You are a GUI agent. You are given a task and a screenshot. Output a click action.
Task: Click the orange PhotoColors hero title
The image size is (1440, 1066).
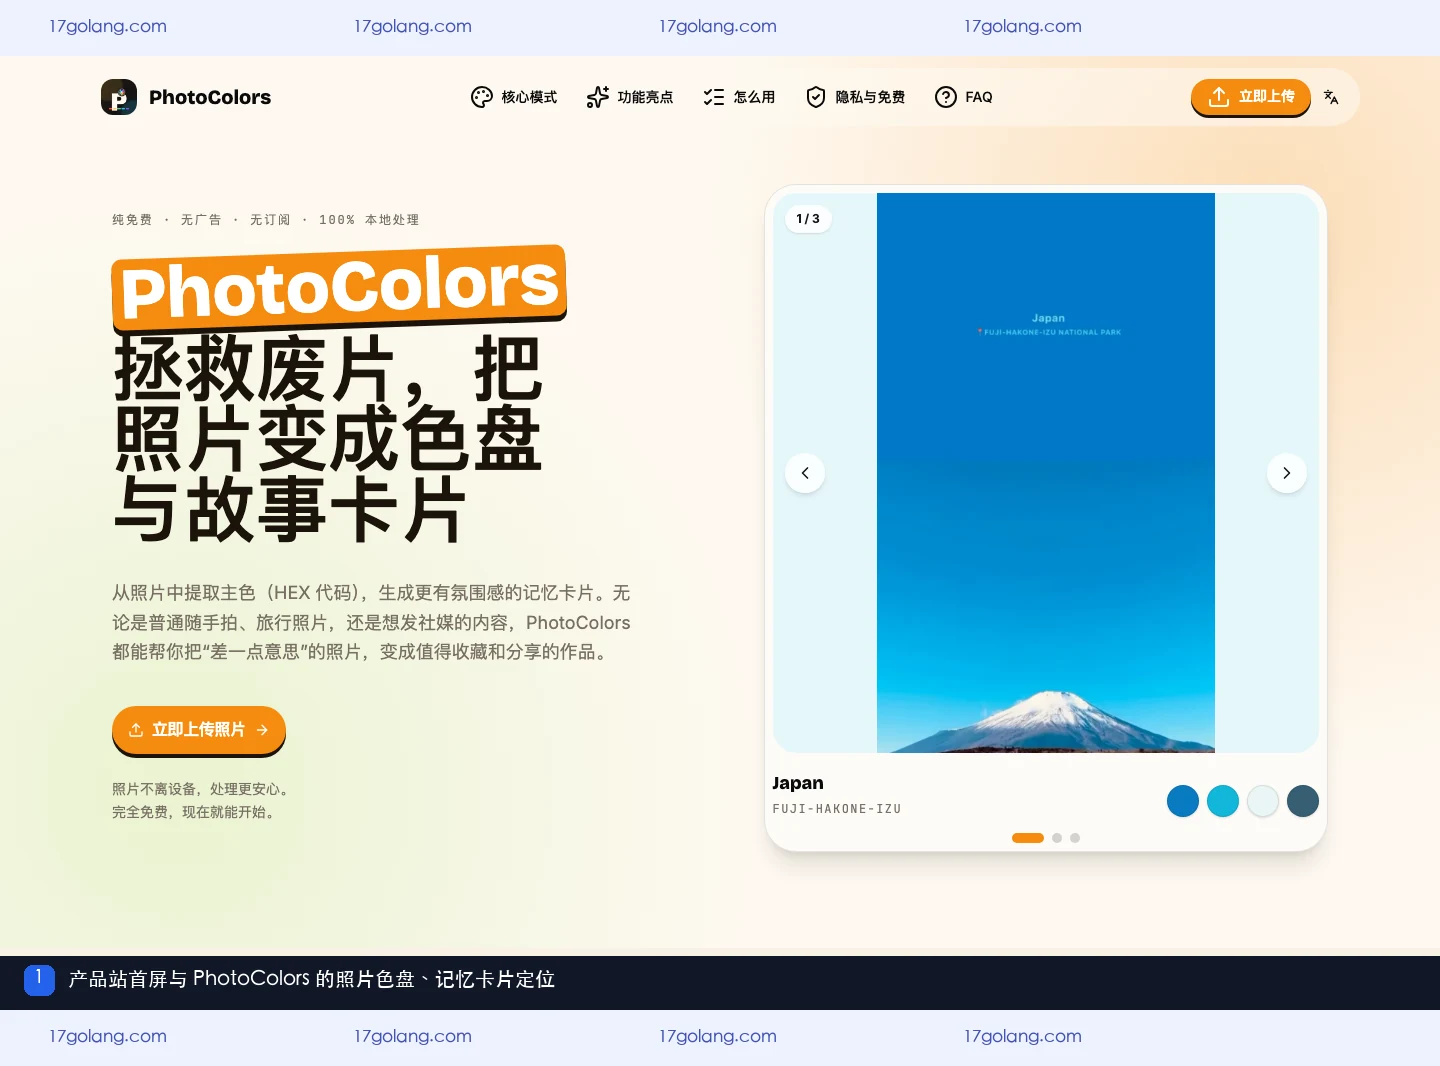pos(340,288)
